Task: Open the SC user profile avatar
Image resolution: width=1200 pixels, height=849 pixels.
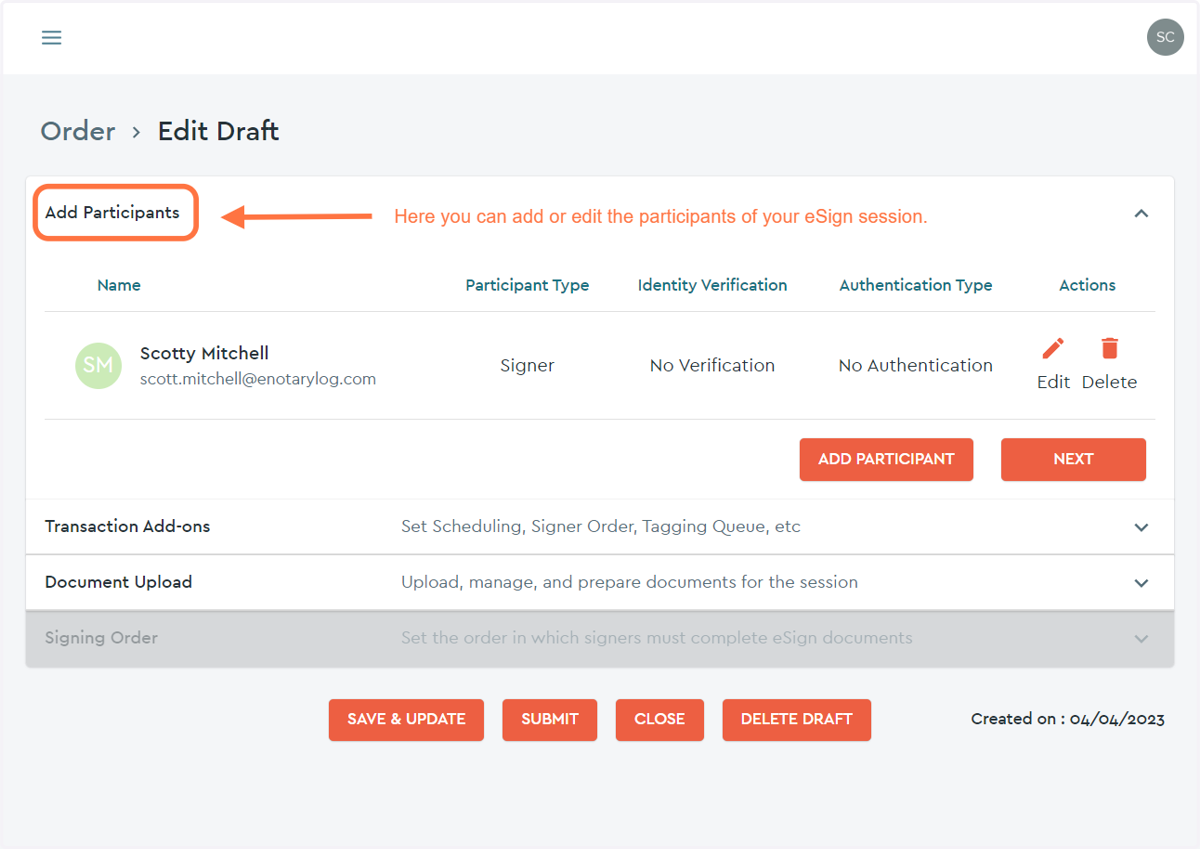Action: click(1165, 37)
